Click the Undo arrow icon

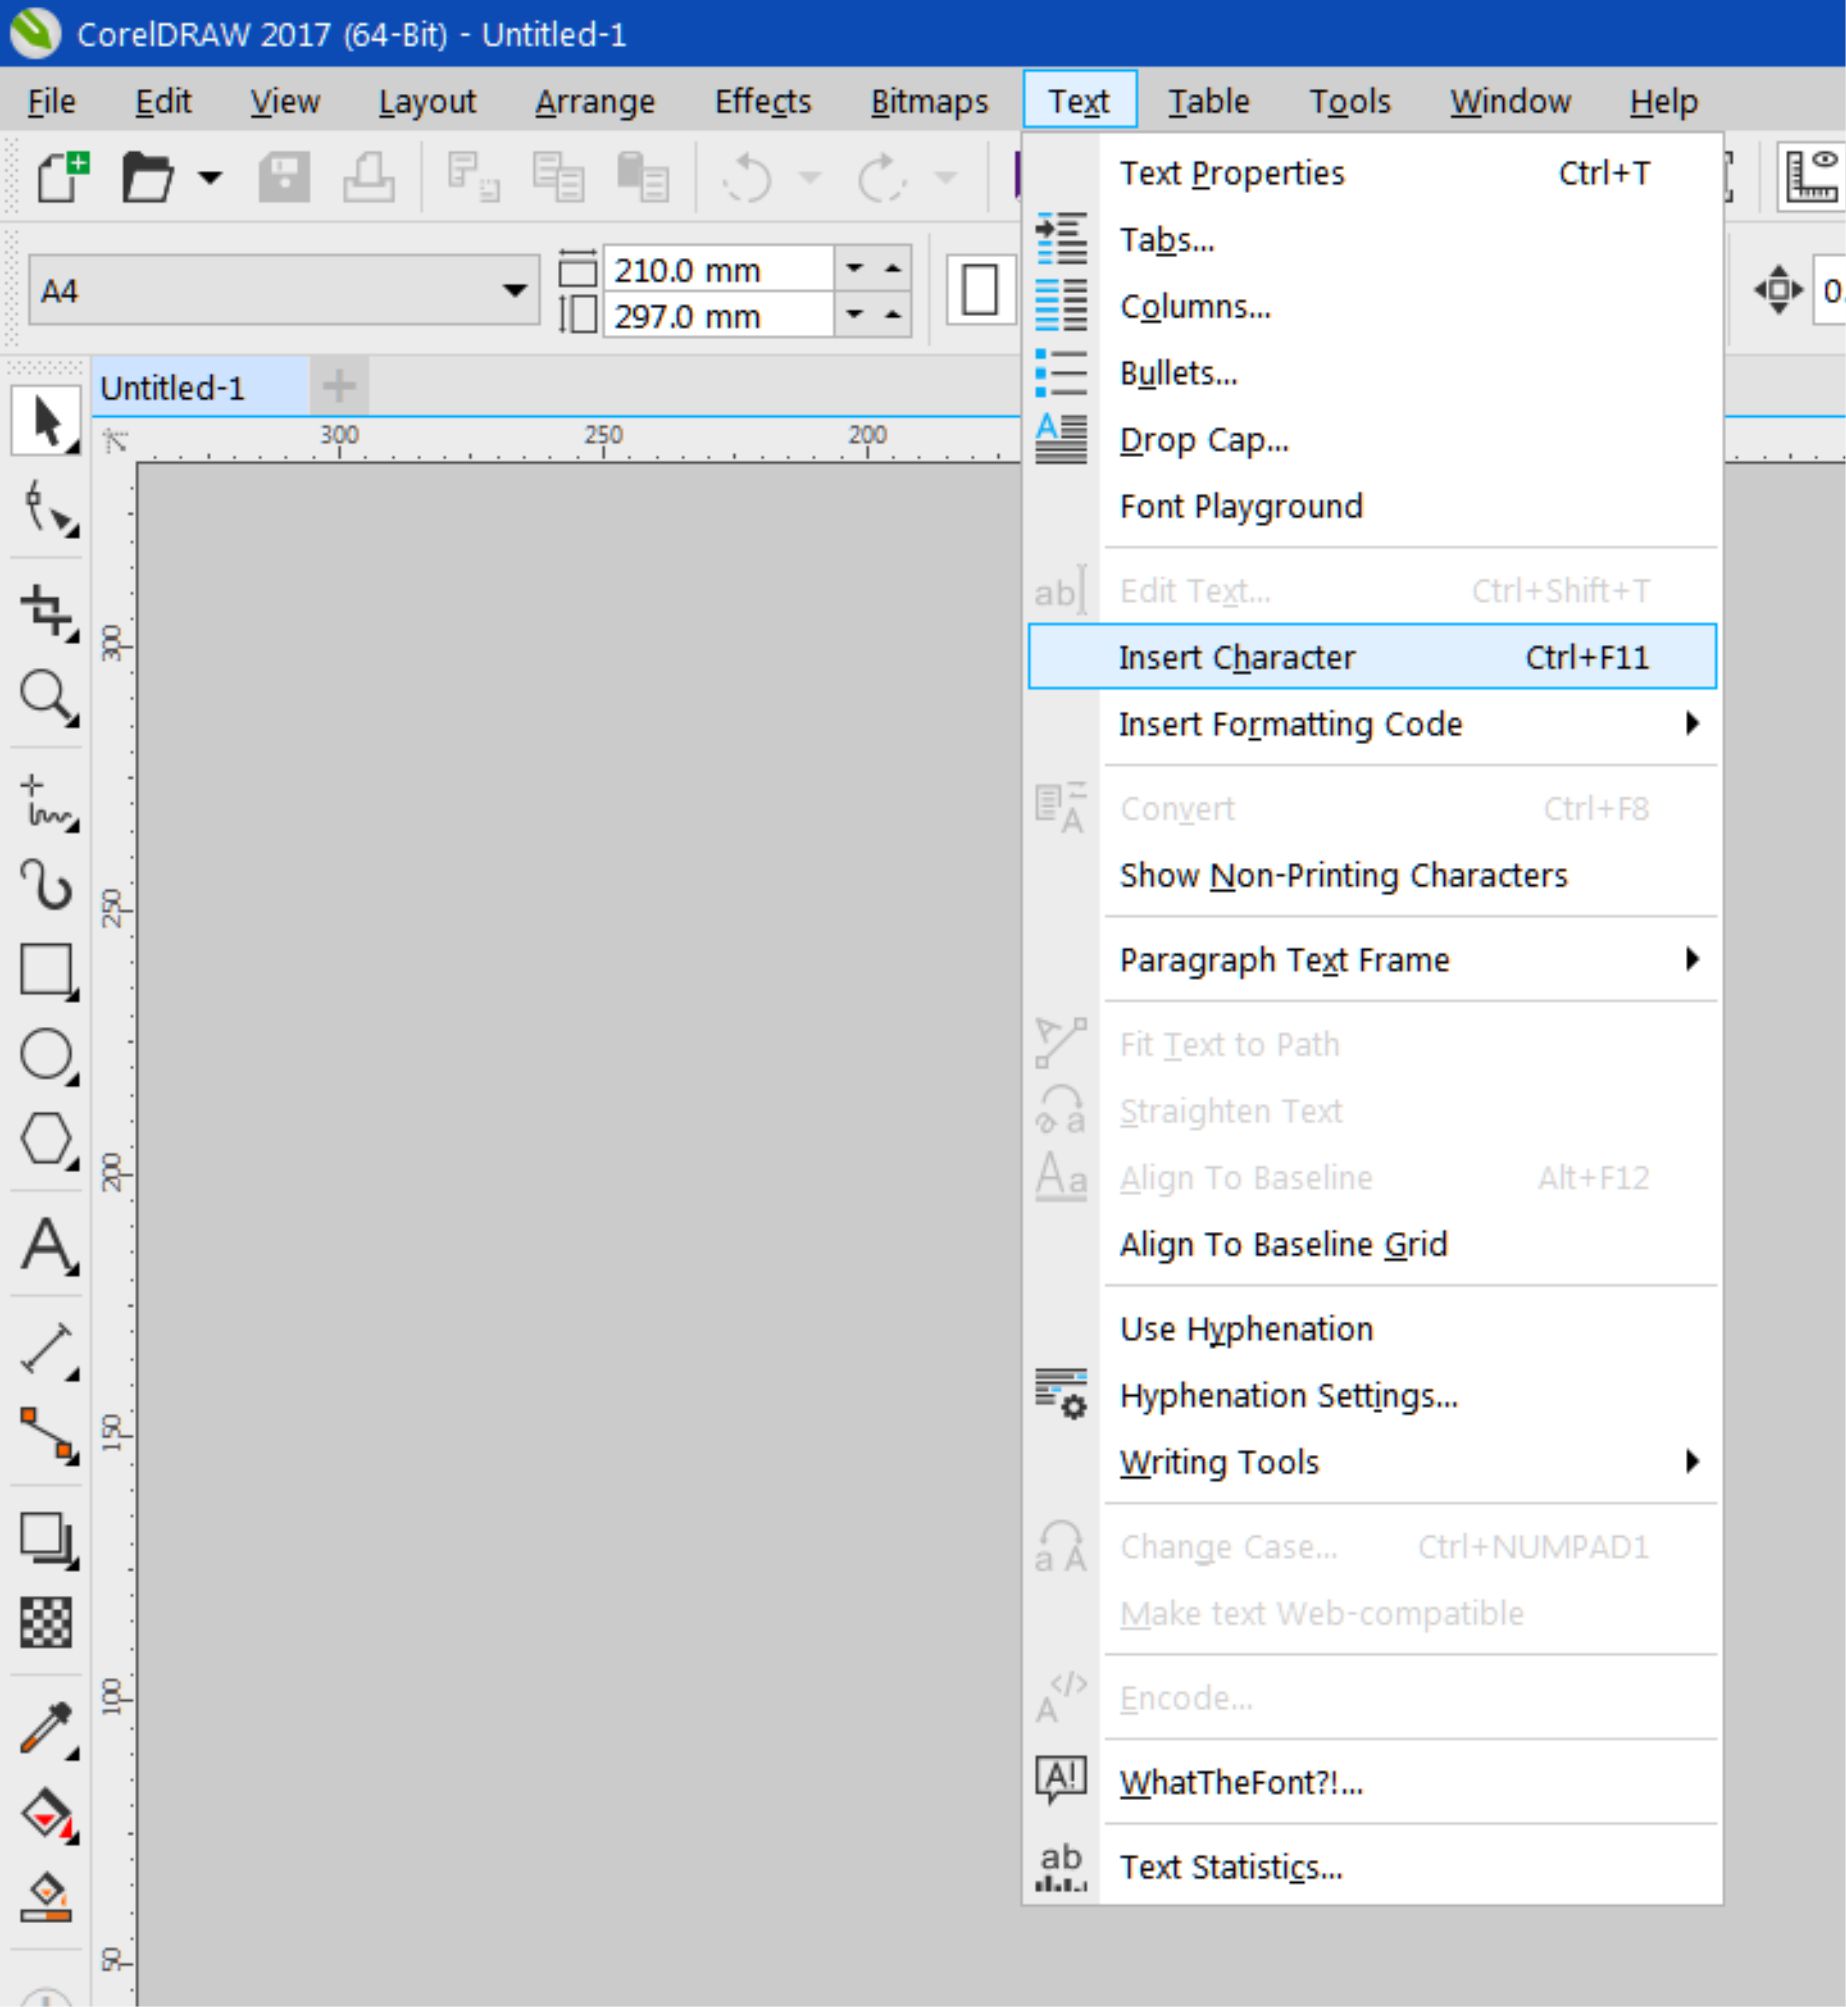(747, 177)
